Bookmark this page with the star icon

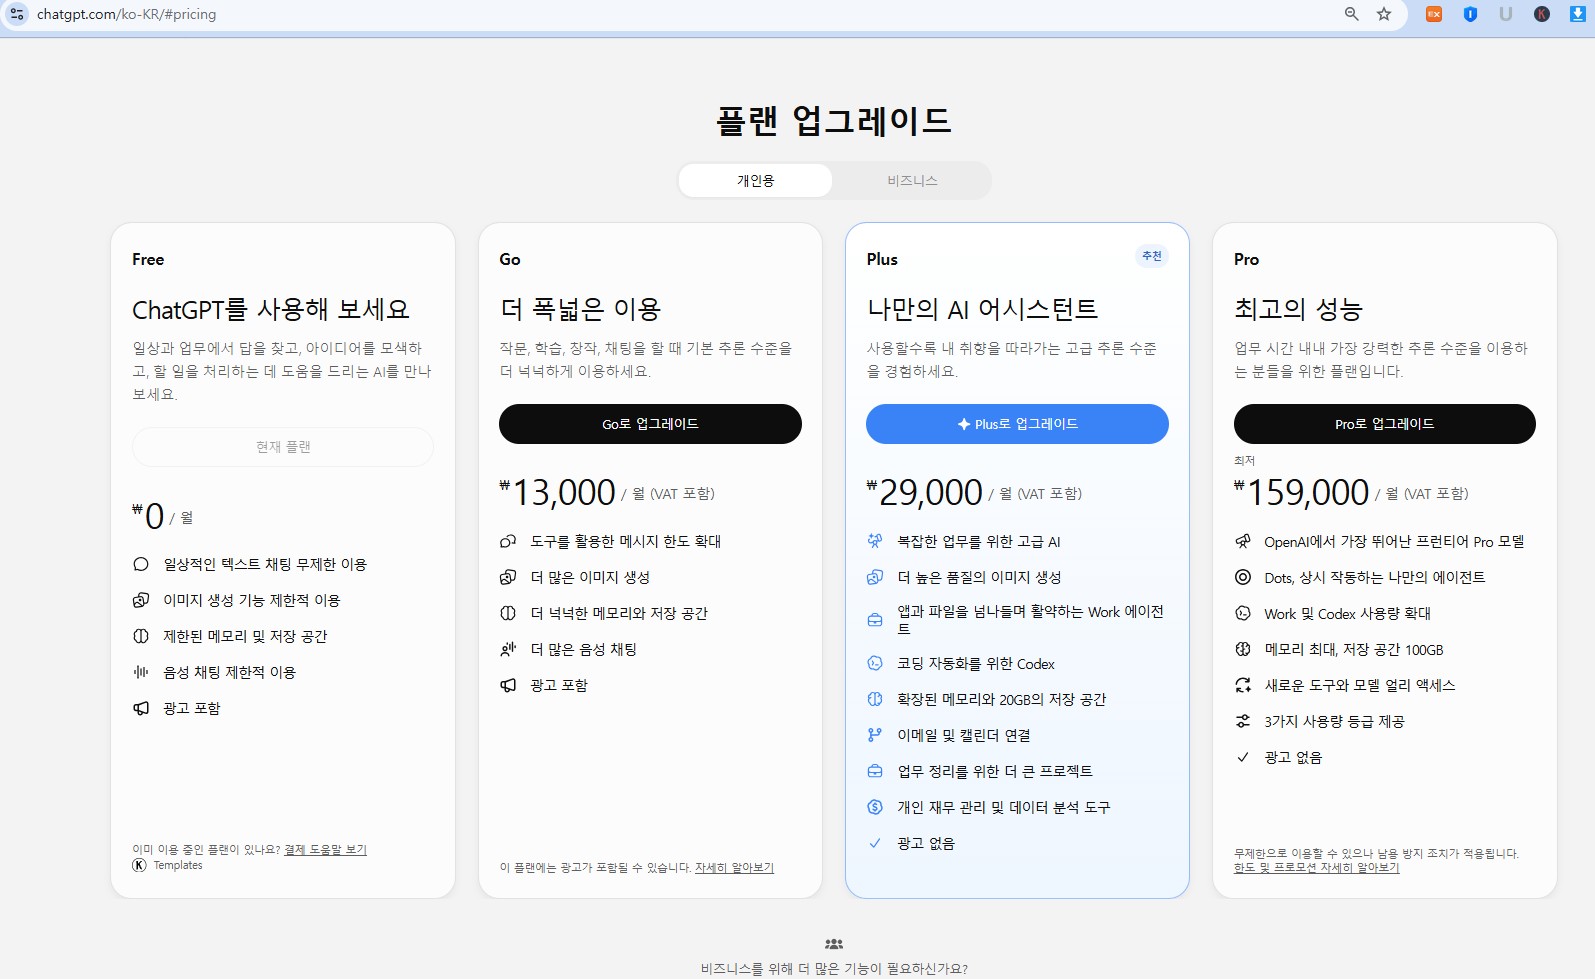coord(1384,14)
